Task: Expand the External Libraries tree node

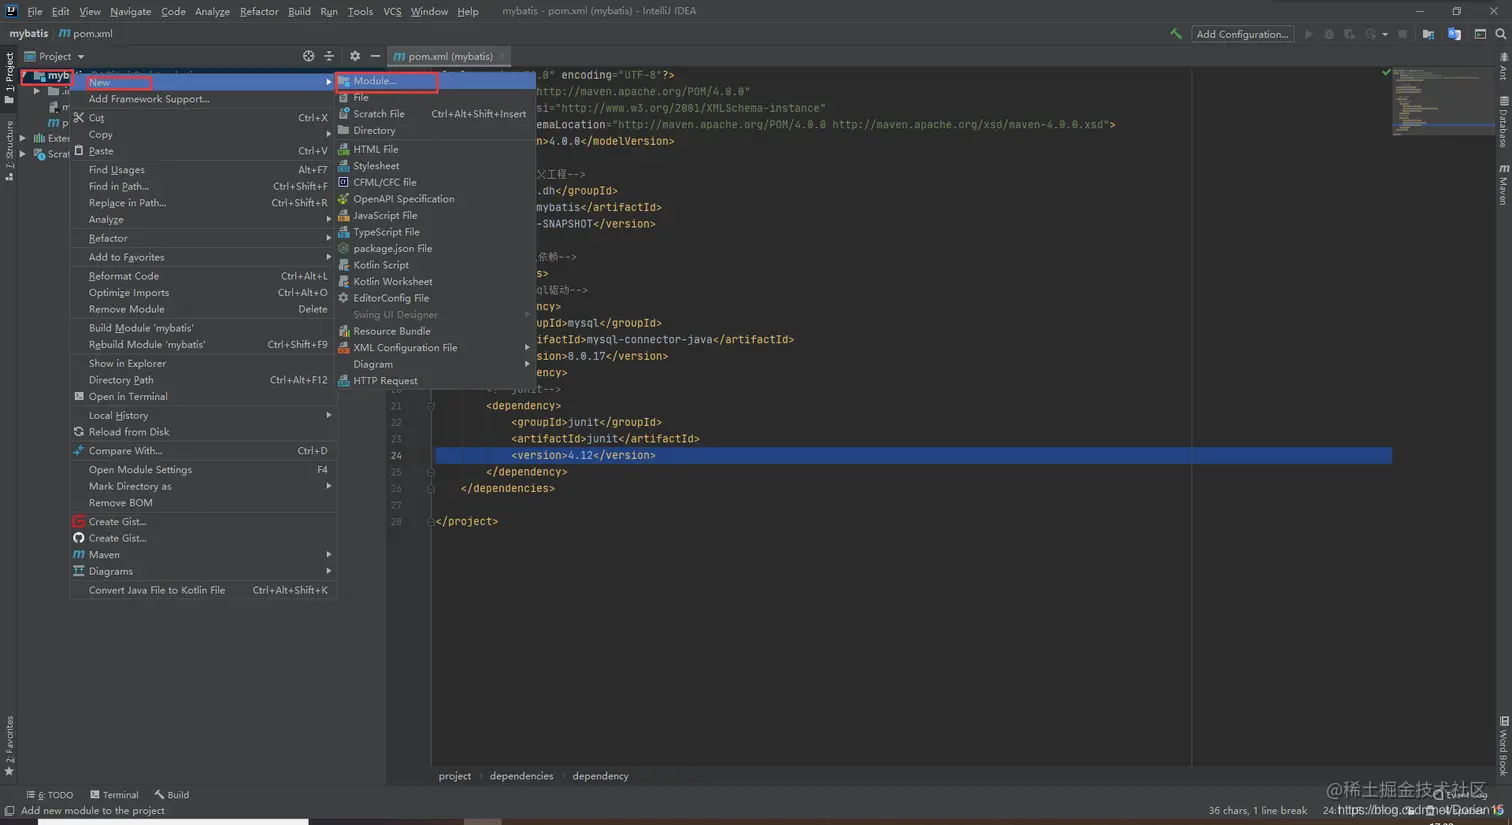Action: [22, 138]
